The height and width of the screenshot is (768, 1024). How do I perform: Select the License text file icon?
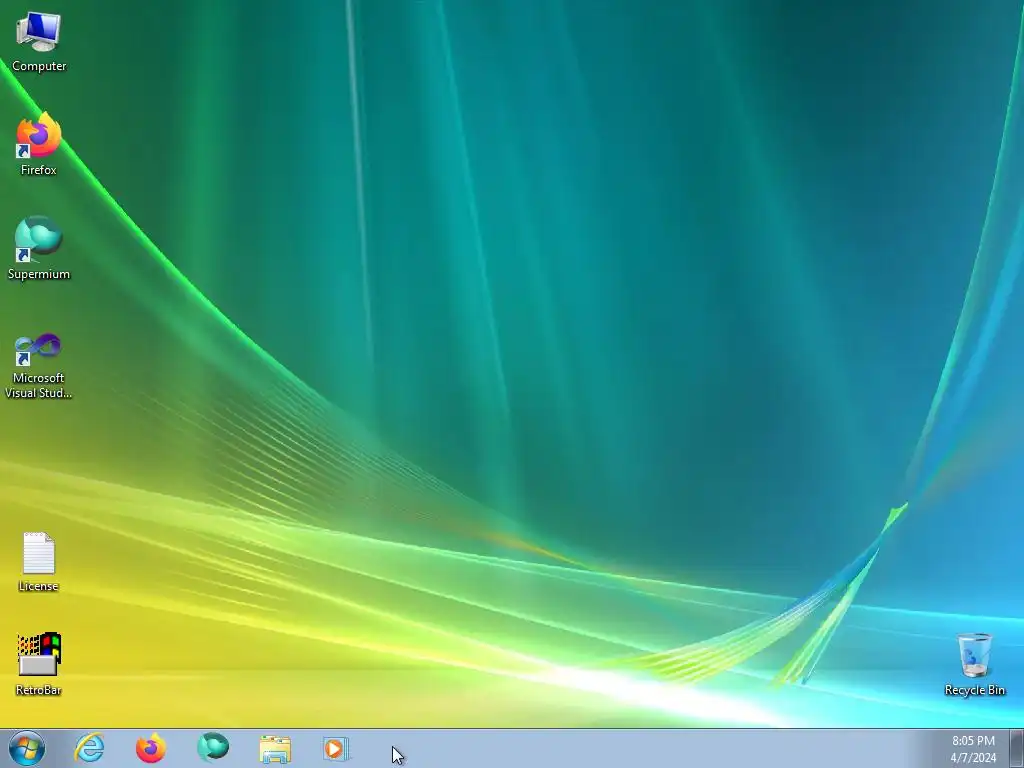39,562
